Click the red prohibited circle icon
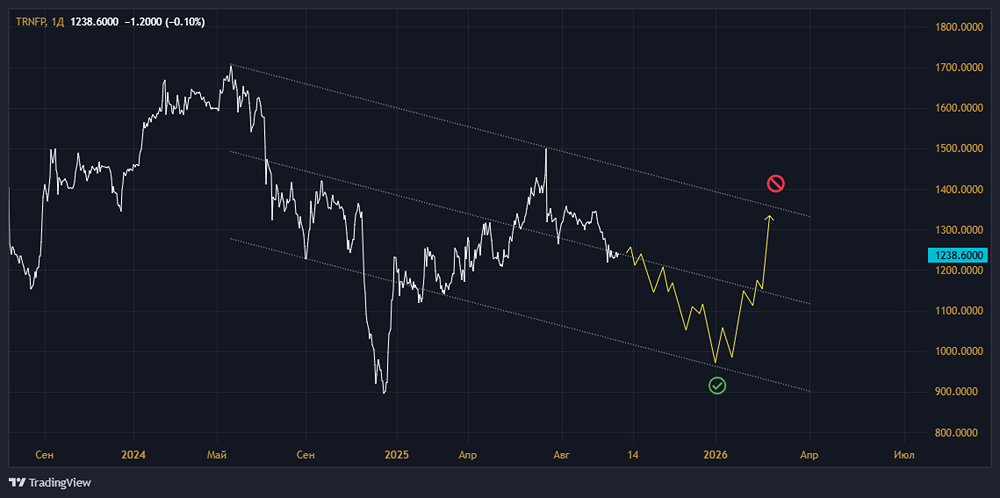The height and width of the screenshot is (498, 1000). [775, 184]
